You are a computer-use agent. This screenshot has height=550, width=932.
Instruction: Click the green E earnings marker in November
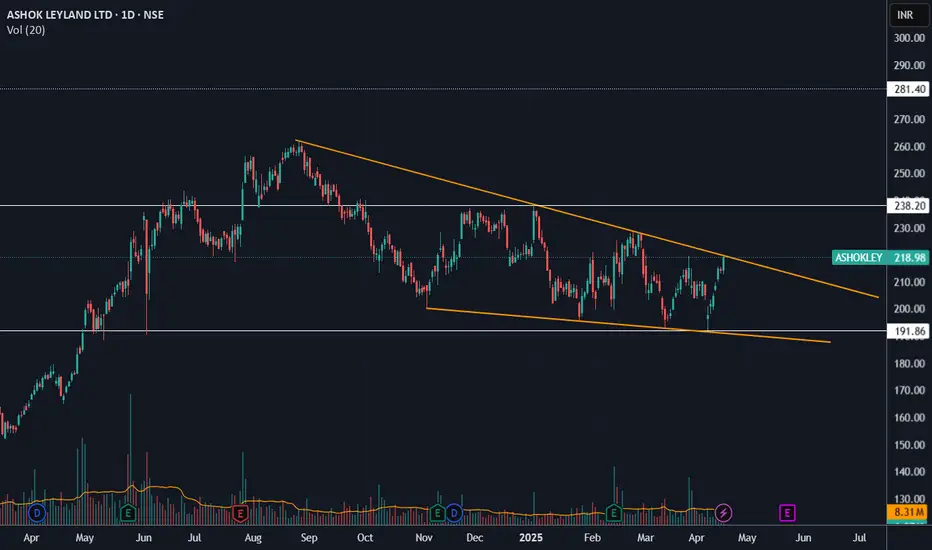(437, 513)
